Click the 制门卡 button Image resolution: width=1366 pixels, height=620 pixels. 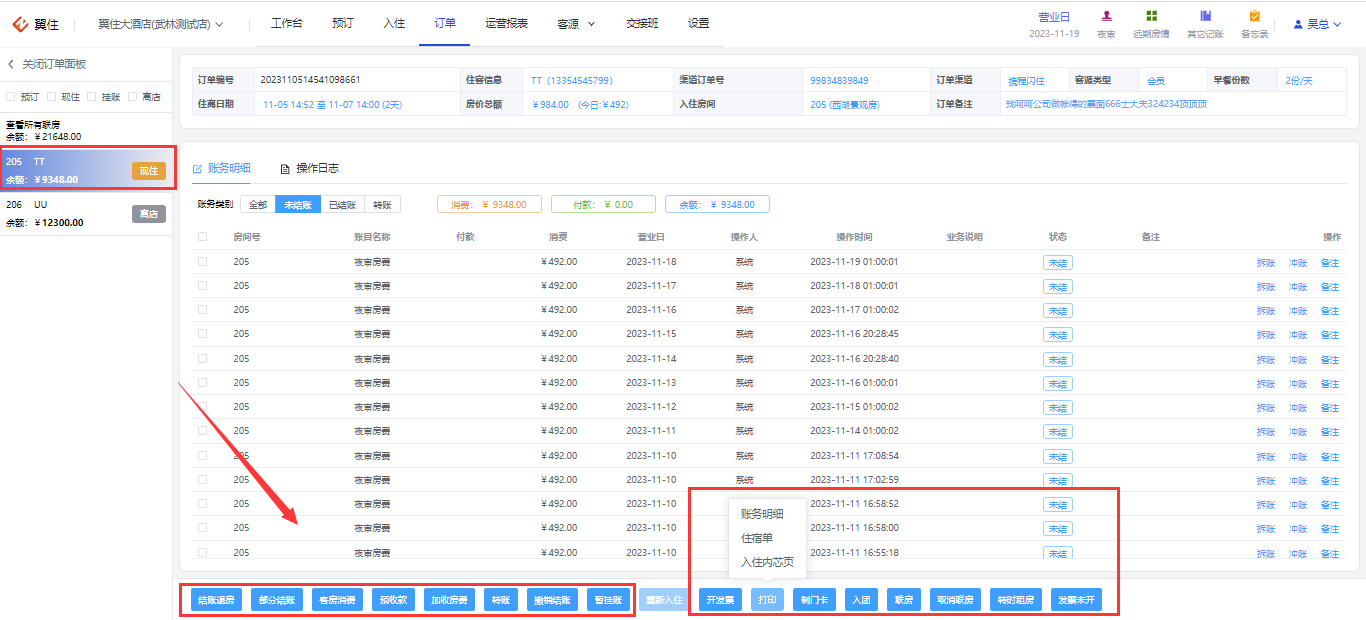pos(814,600)
